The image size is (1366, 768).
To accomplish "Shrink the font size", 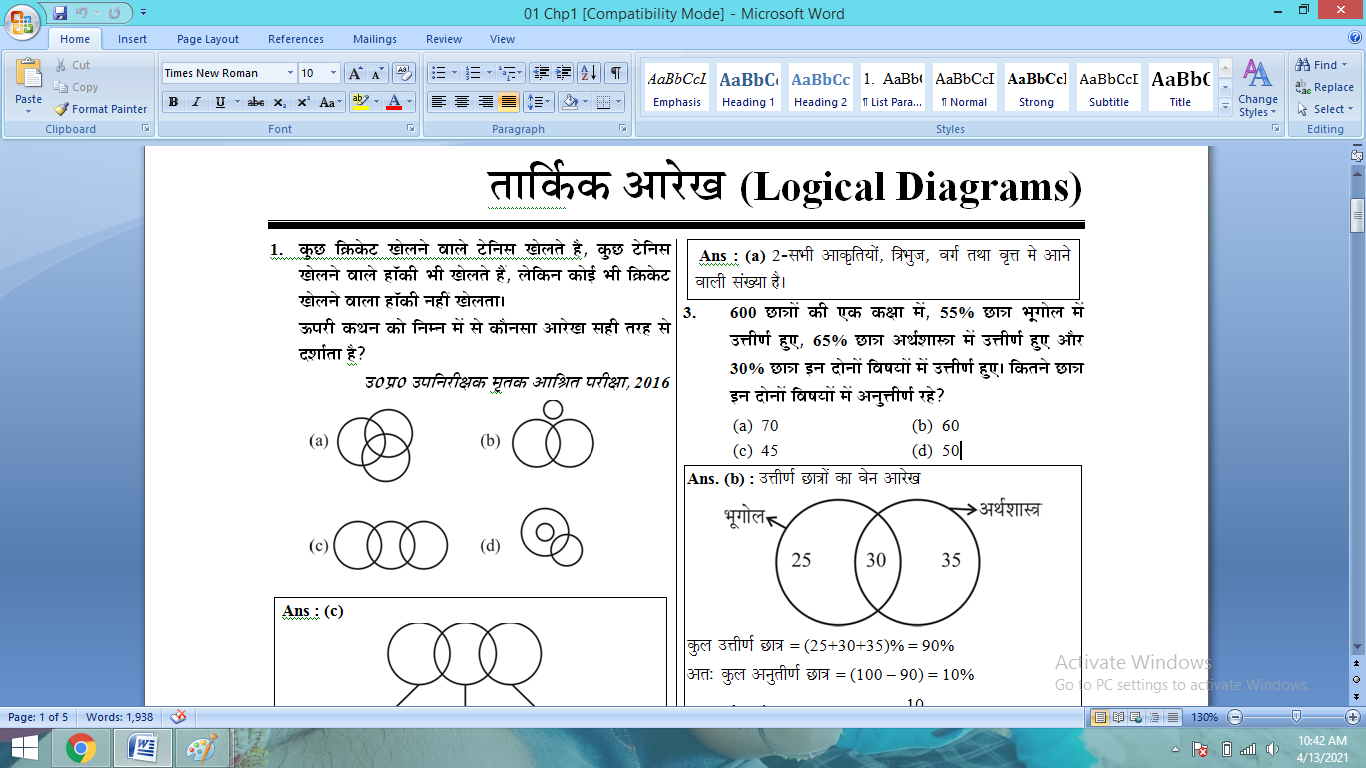I will coord(378,73).
